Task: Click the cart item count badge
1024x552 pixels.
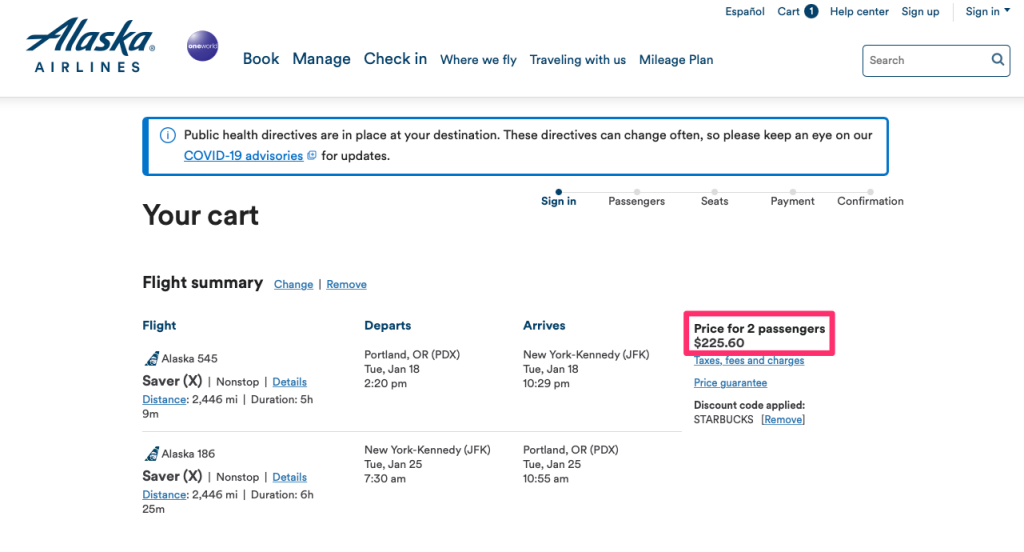Action: [811, 12]
